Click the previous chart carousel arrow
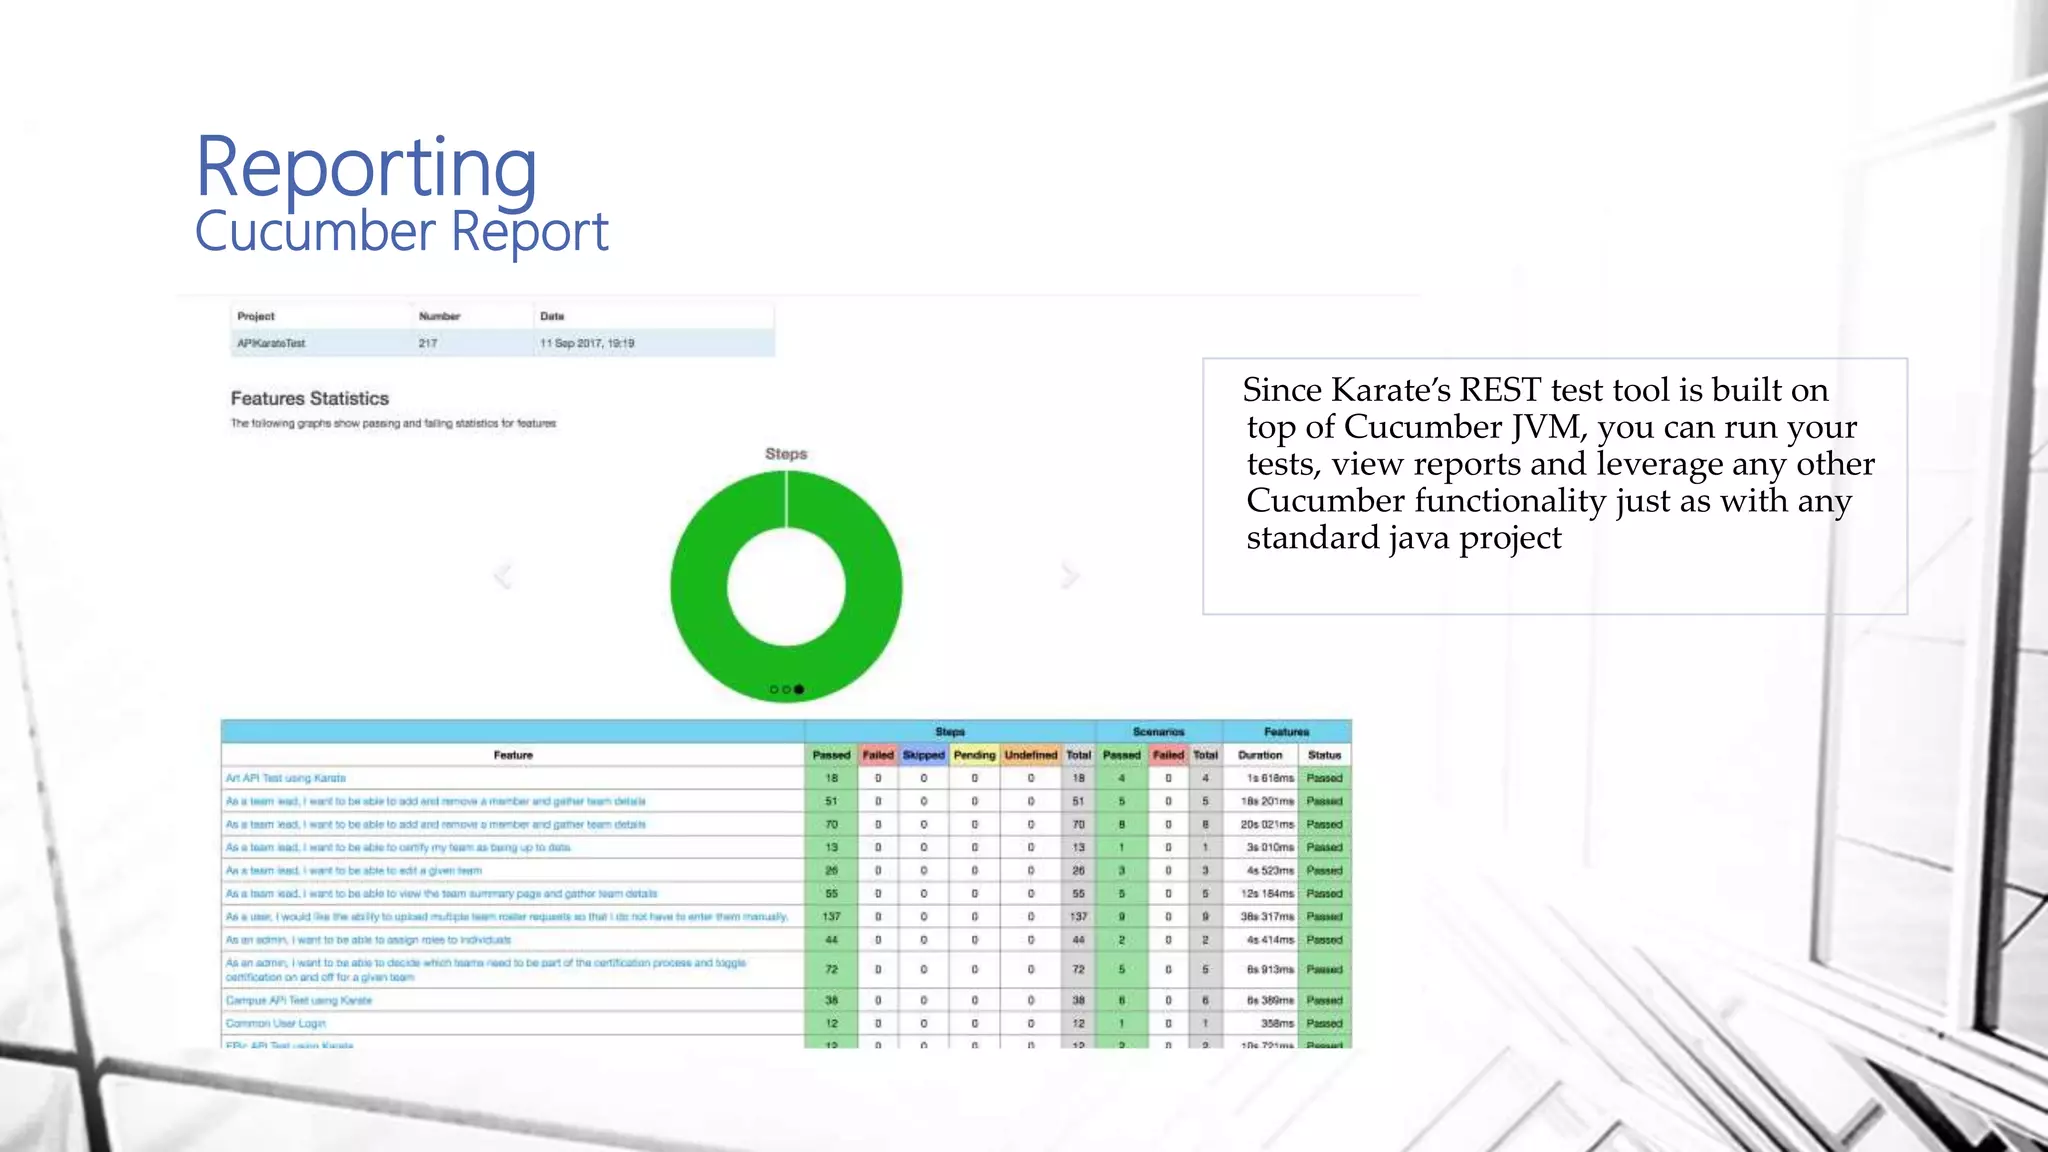 click(x=503, y=576)
